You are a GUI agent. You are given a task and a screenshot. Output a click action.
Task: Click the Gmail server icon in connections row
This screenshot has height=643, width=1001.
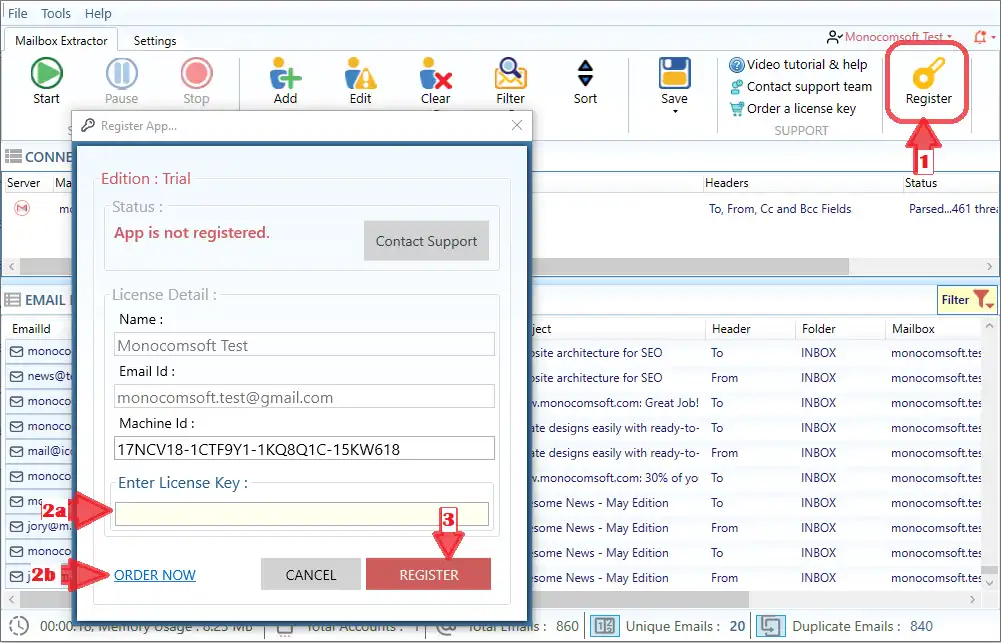tap(22, 208)
